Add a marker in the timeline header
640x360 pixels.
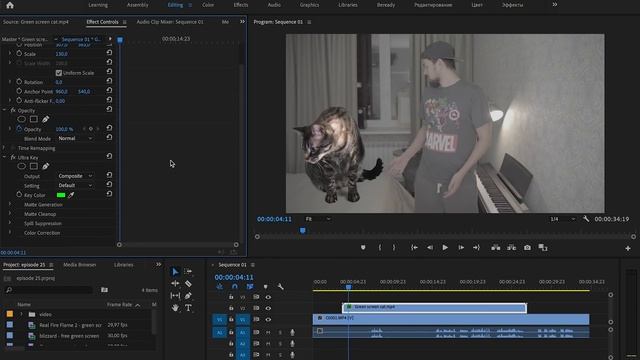click(x=266, y=287)
